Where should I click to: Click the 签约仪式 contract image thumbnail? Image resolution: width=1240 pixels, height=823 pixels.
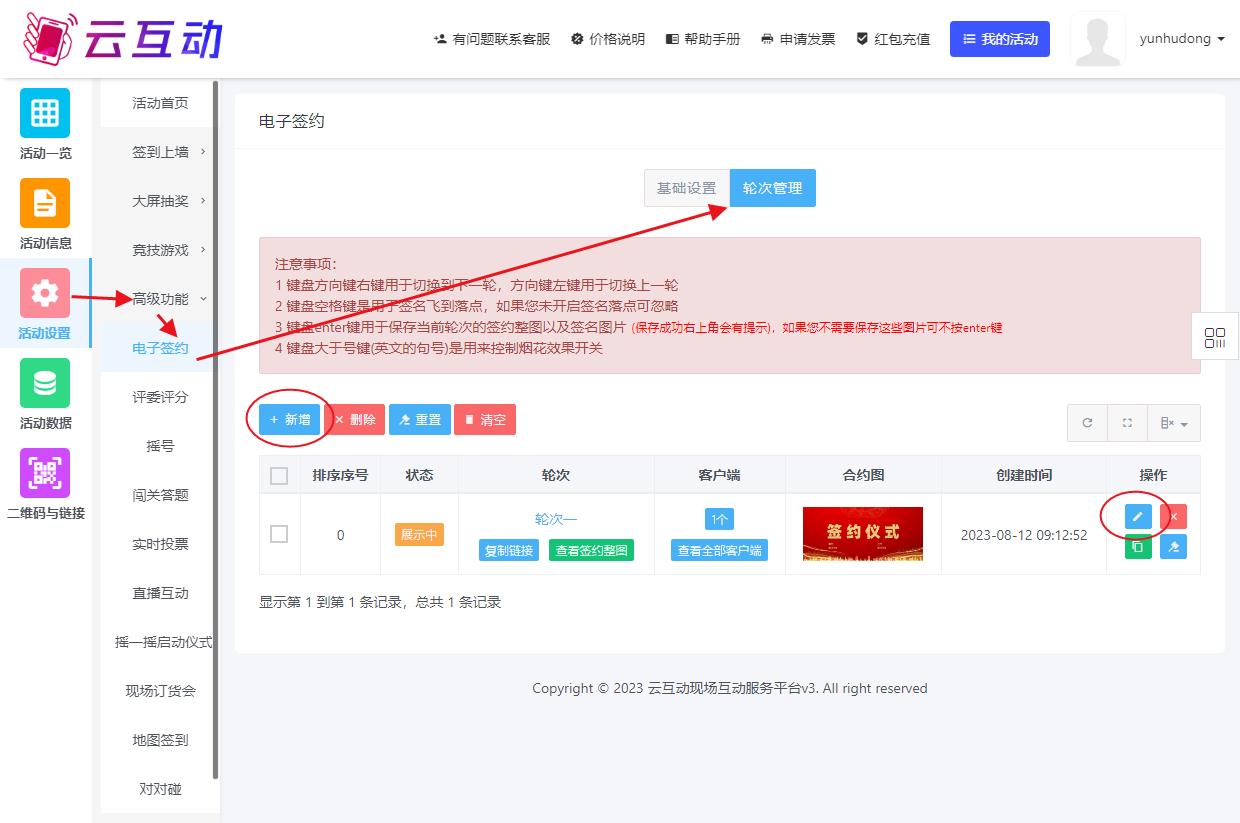coord(862,533)
